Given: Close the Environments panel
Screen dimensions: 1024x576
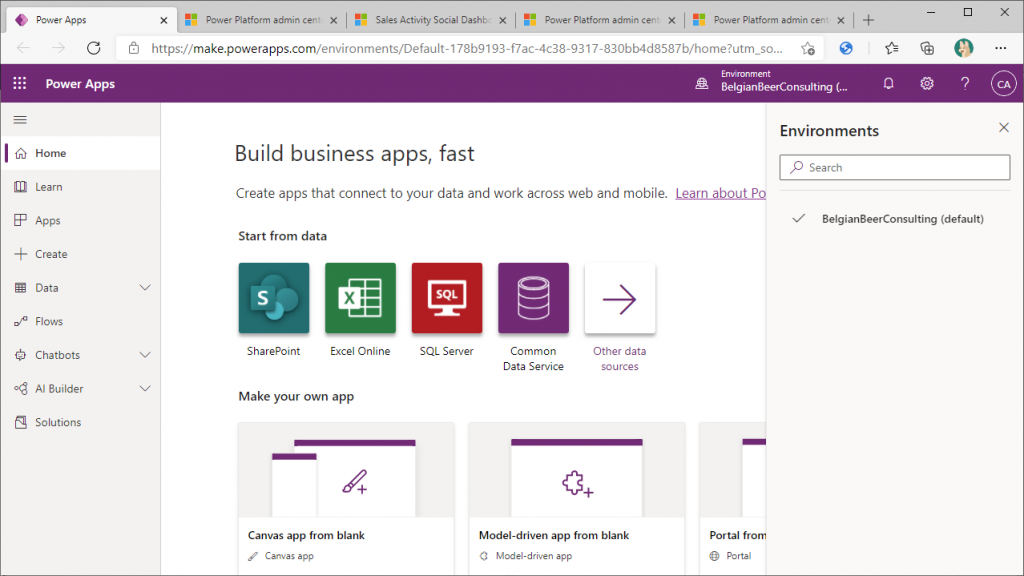Looking at the screenshot, I should (1004, 127).
